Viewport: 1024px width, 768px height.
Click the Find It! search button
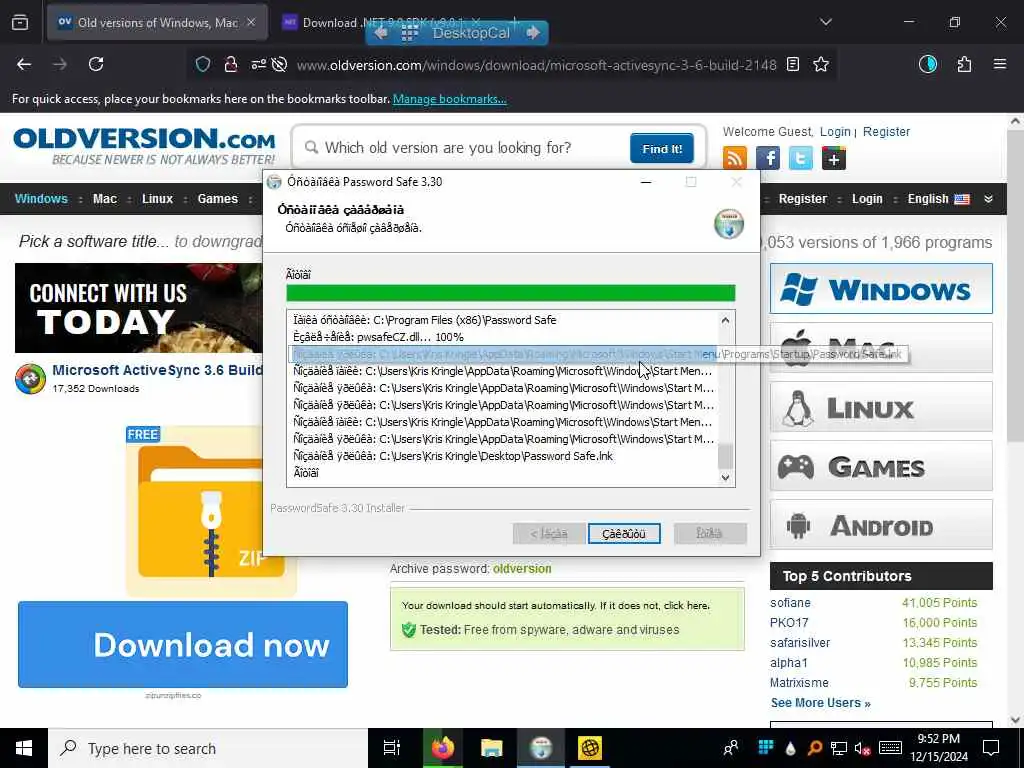(662, 148)
